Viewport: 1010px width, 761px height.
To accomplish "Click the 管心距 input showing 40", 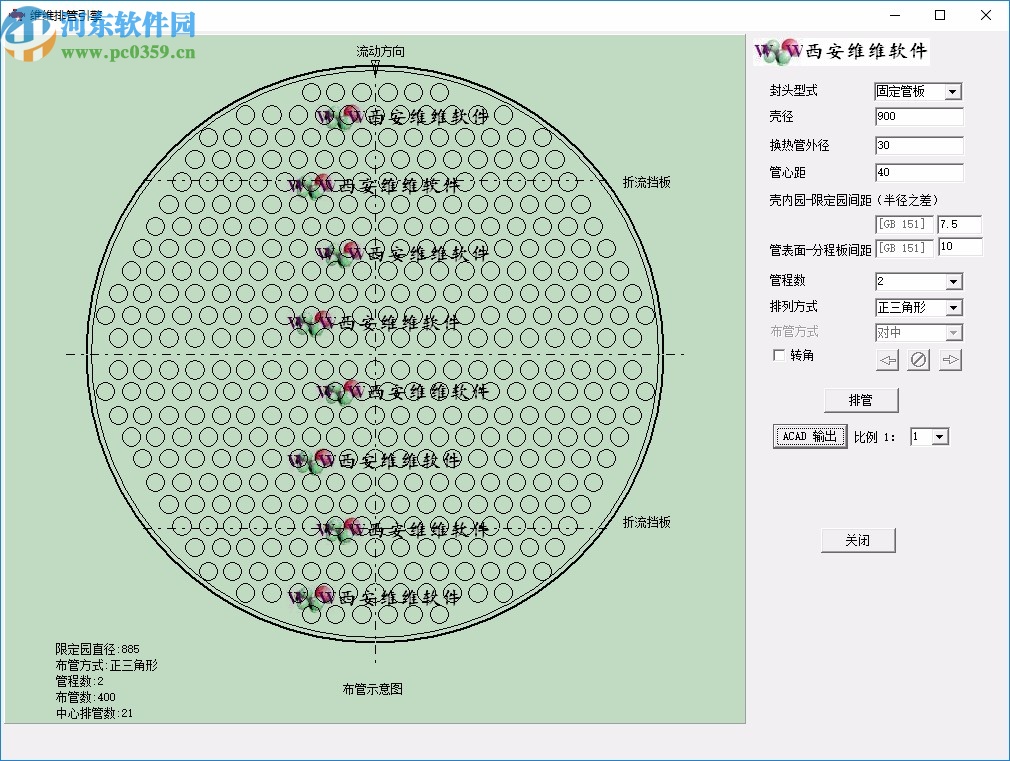I will pos(917,172).
